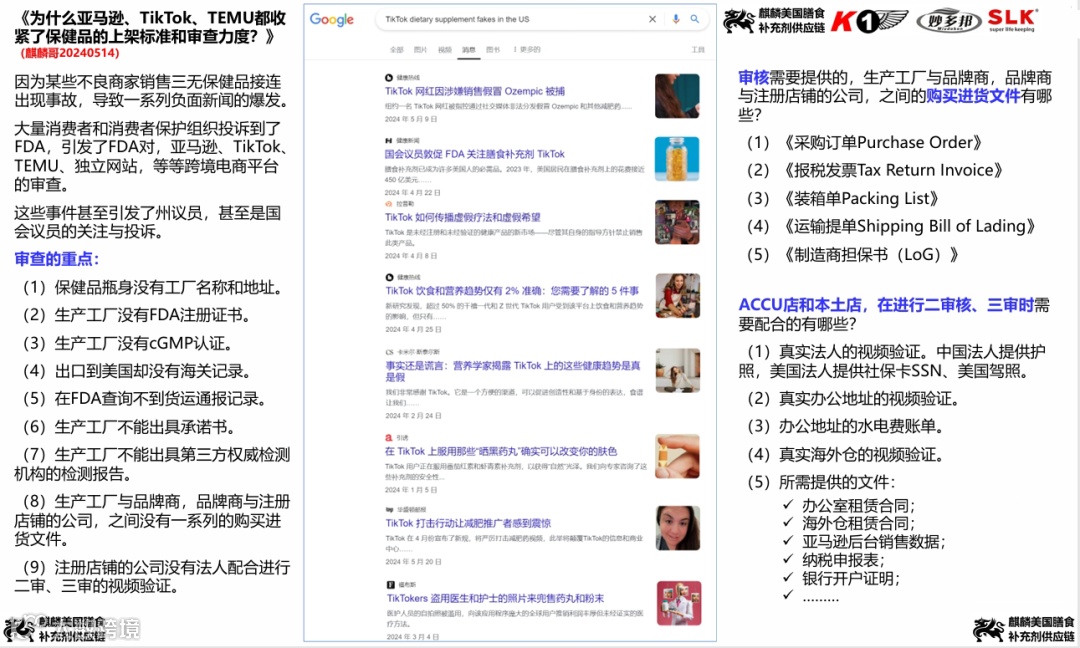Click the thumbnail beside the Ozempic result
The image size is (1080, 648).
(677, 96)
